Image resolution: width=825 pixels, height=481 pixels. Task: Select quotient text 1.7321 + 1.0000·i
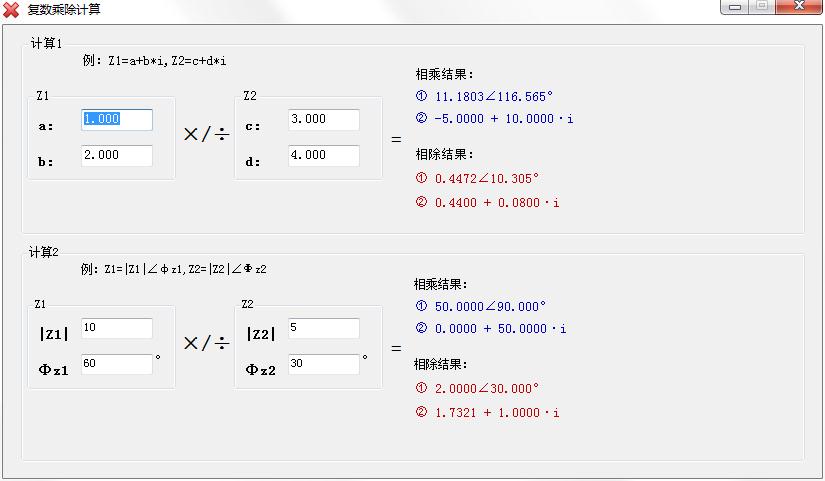496,413
